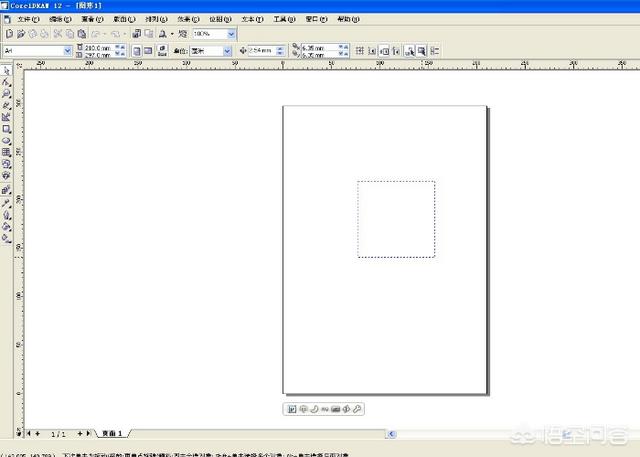Open the Fill tool flyout
This screenshot has height=457, width=640.
[6, 226]
